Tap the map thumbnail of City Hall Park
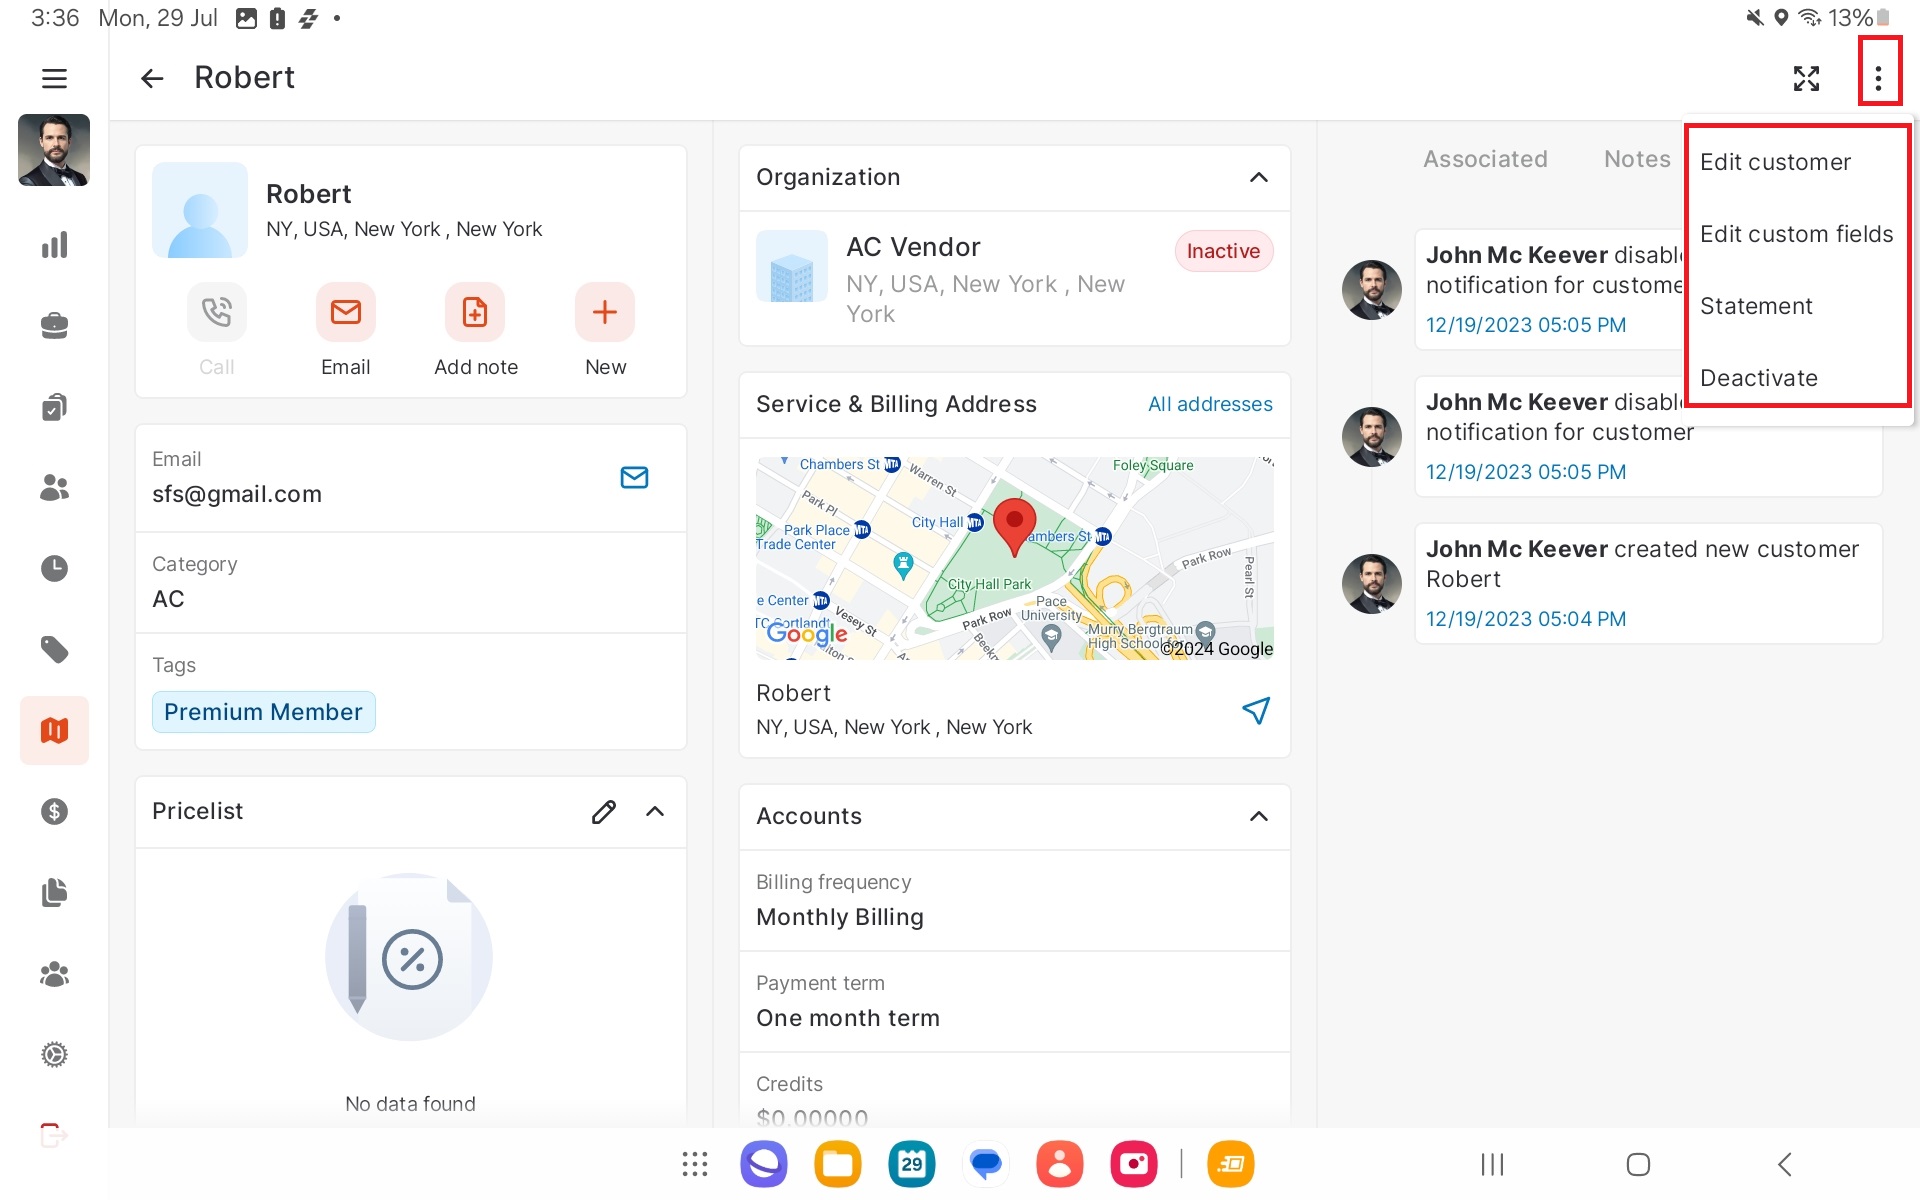This screenshot has height=1200, width=1920. [1014, 558]
